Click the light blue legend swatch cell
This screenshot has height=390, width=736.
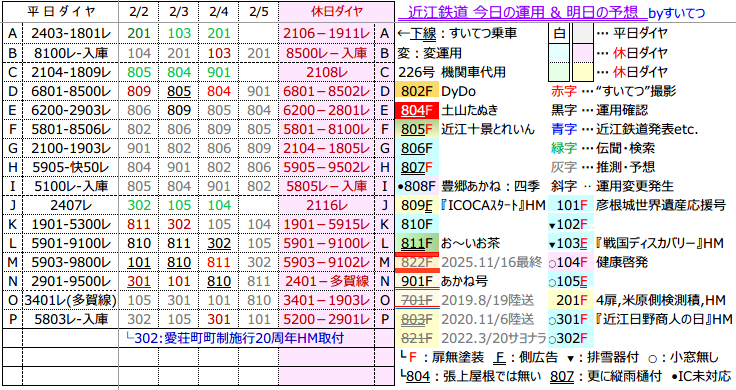(559, 53)
